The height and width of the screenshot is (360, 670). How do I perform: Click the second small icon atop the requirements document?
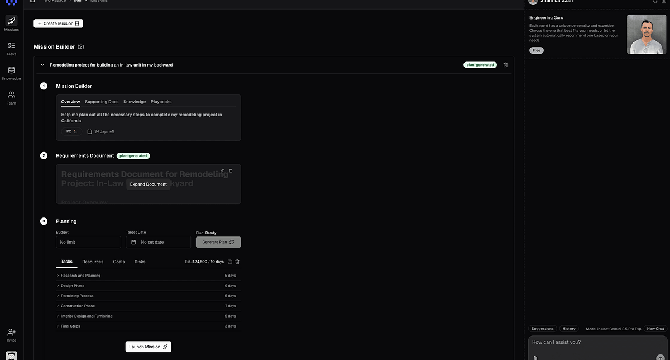(231, 171)
